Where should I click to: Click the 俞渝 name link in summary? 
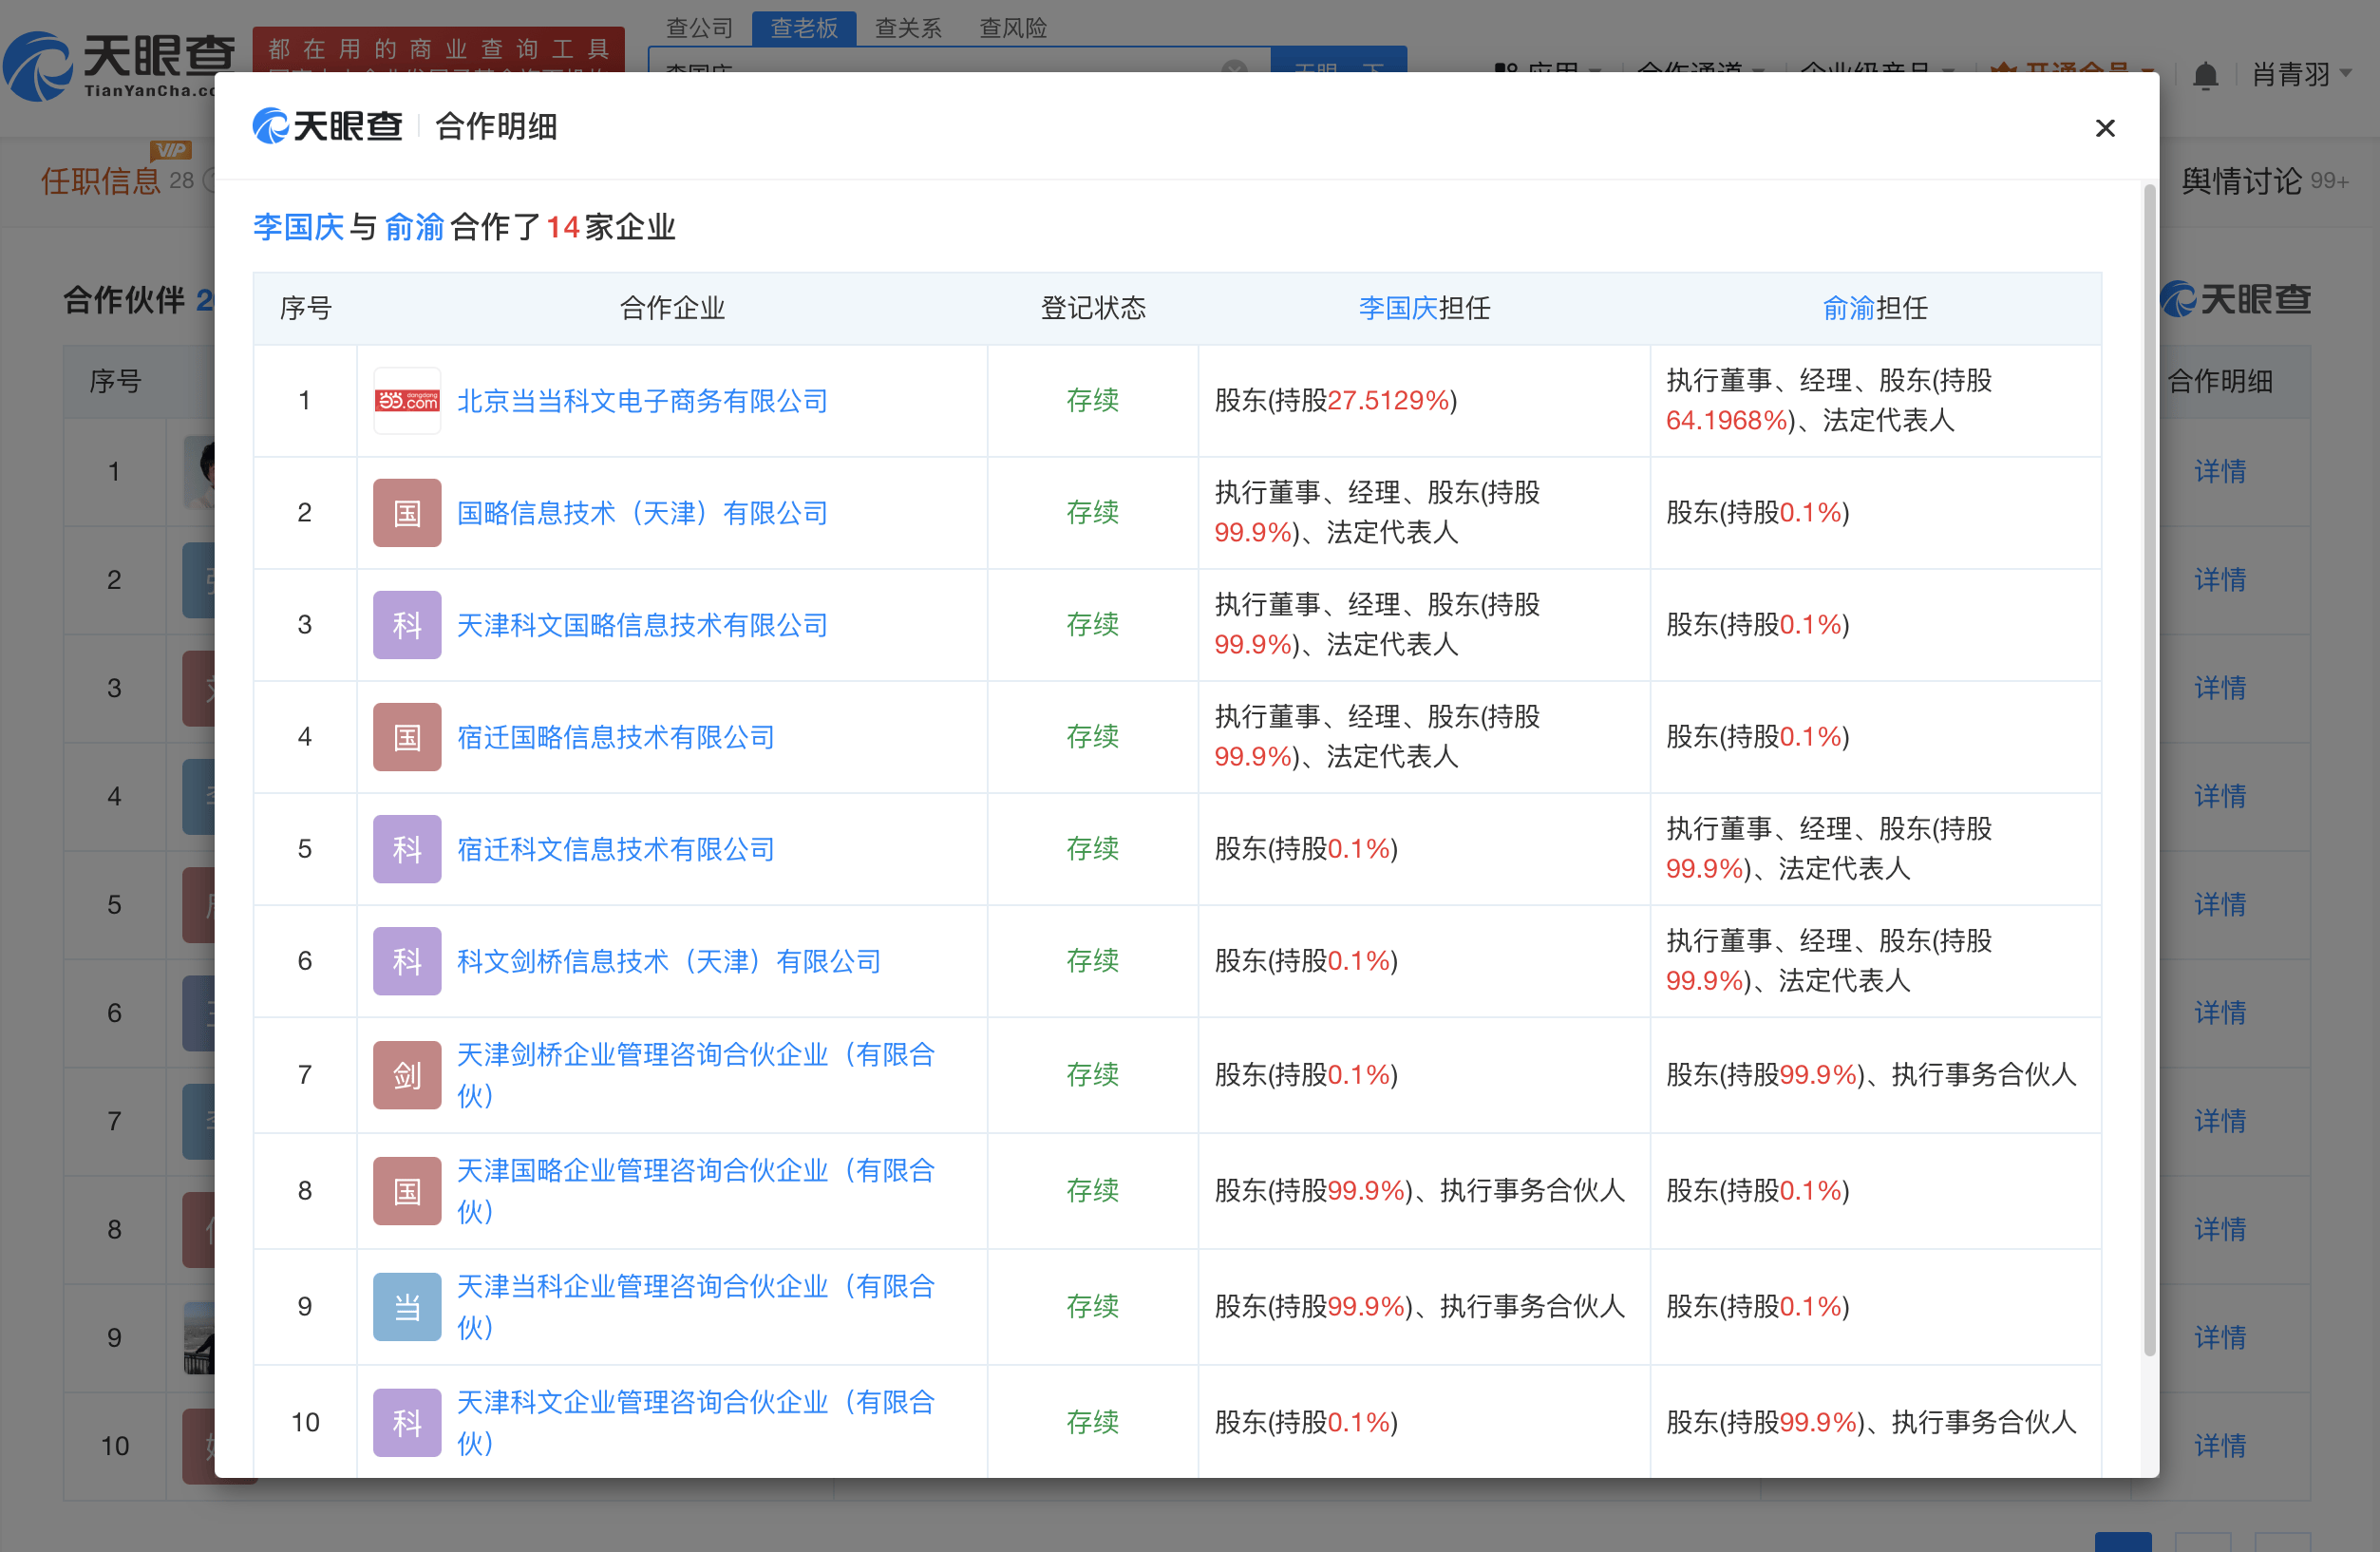point(414,227)
